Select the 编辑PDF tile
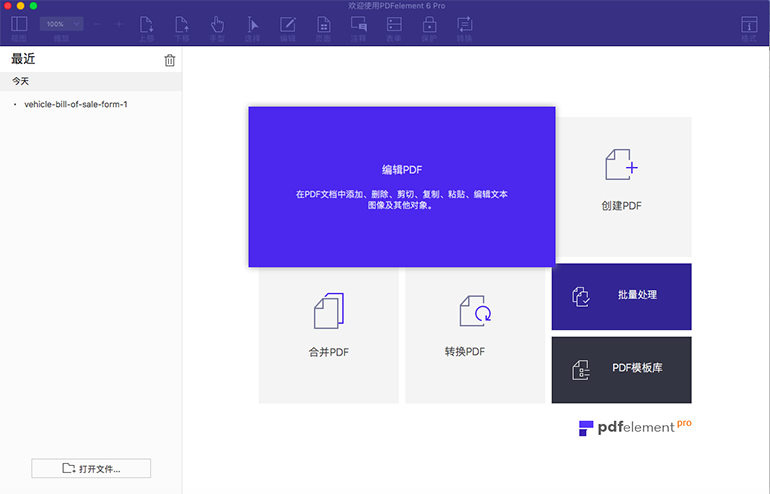 coord(401,186)
